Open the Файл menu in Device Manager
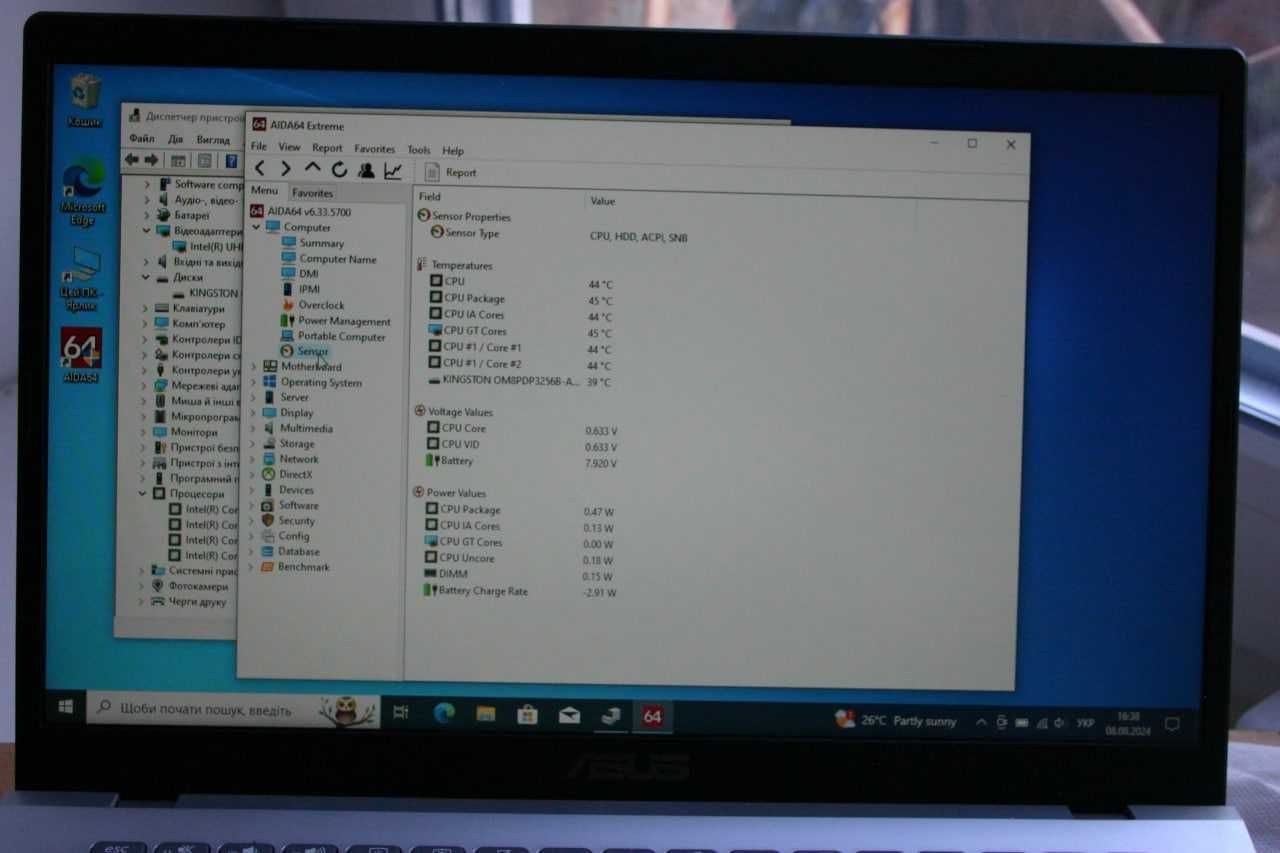The width and height of the screenshot is (1280, 853). coord(142,138)
